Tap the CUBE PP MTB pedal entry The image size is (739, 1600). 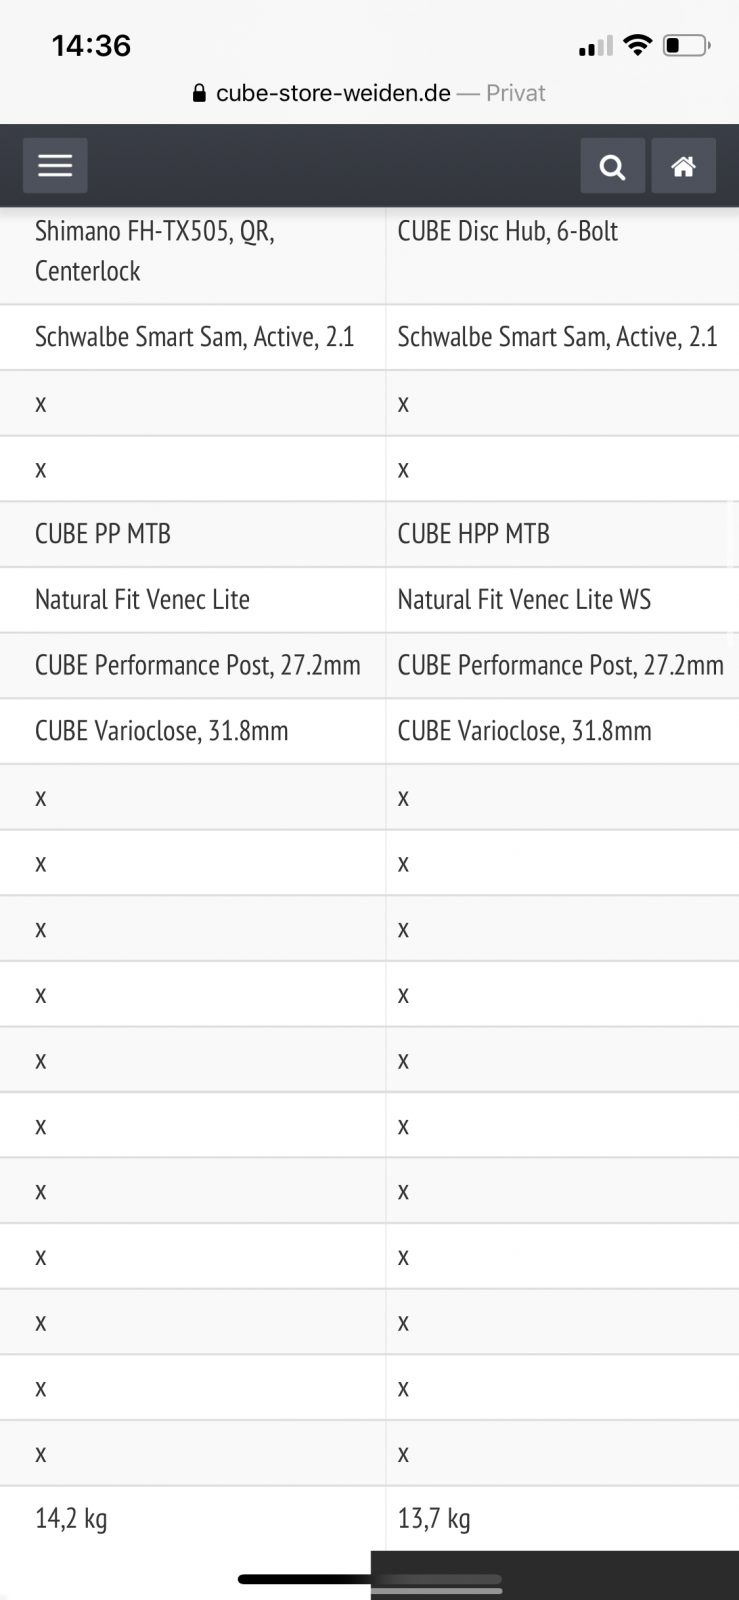point(103,534)
